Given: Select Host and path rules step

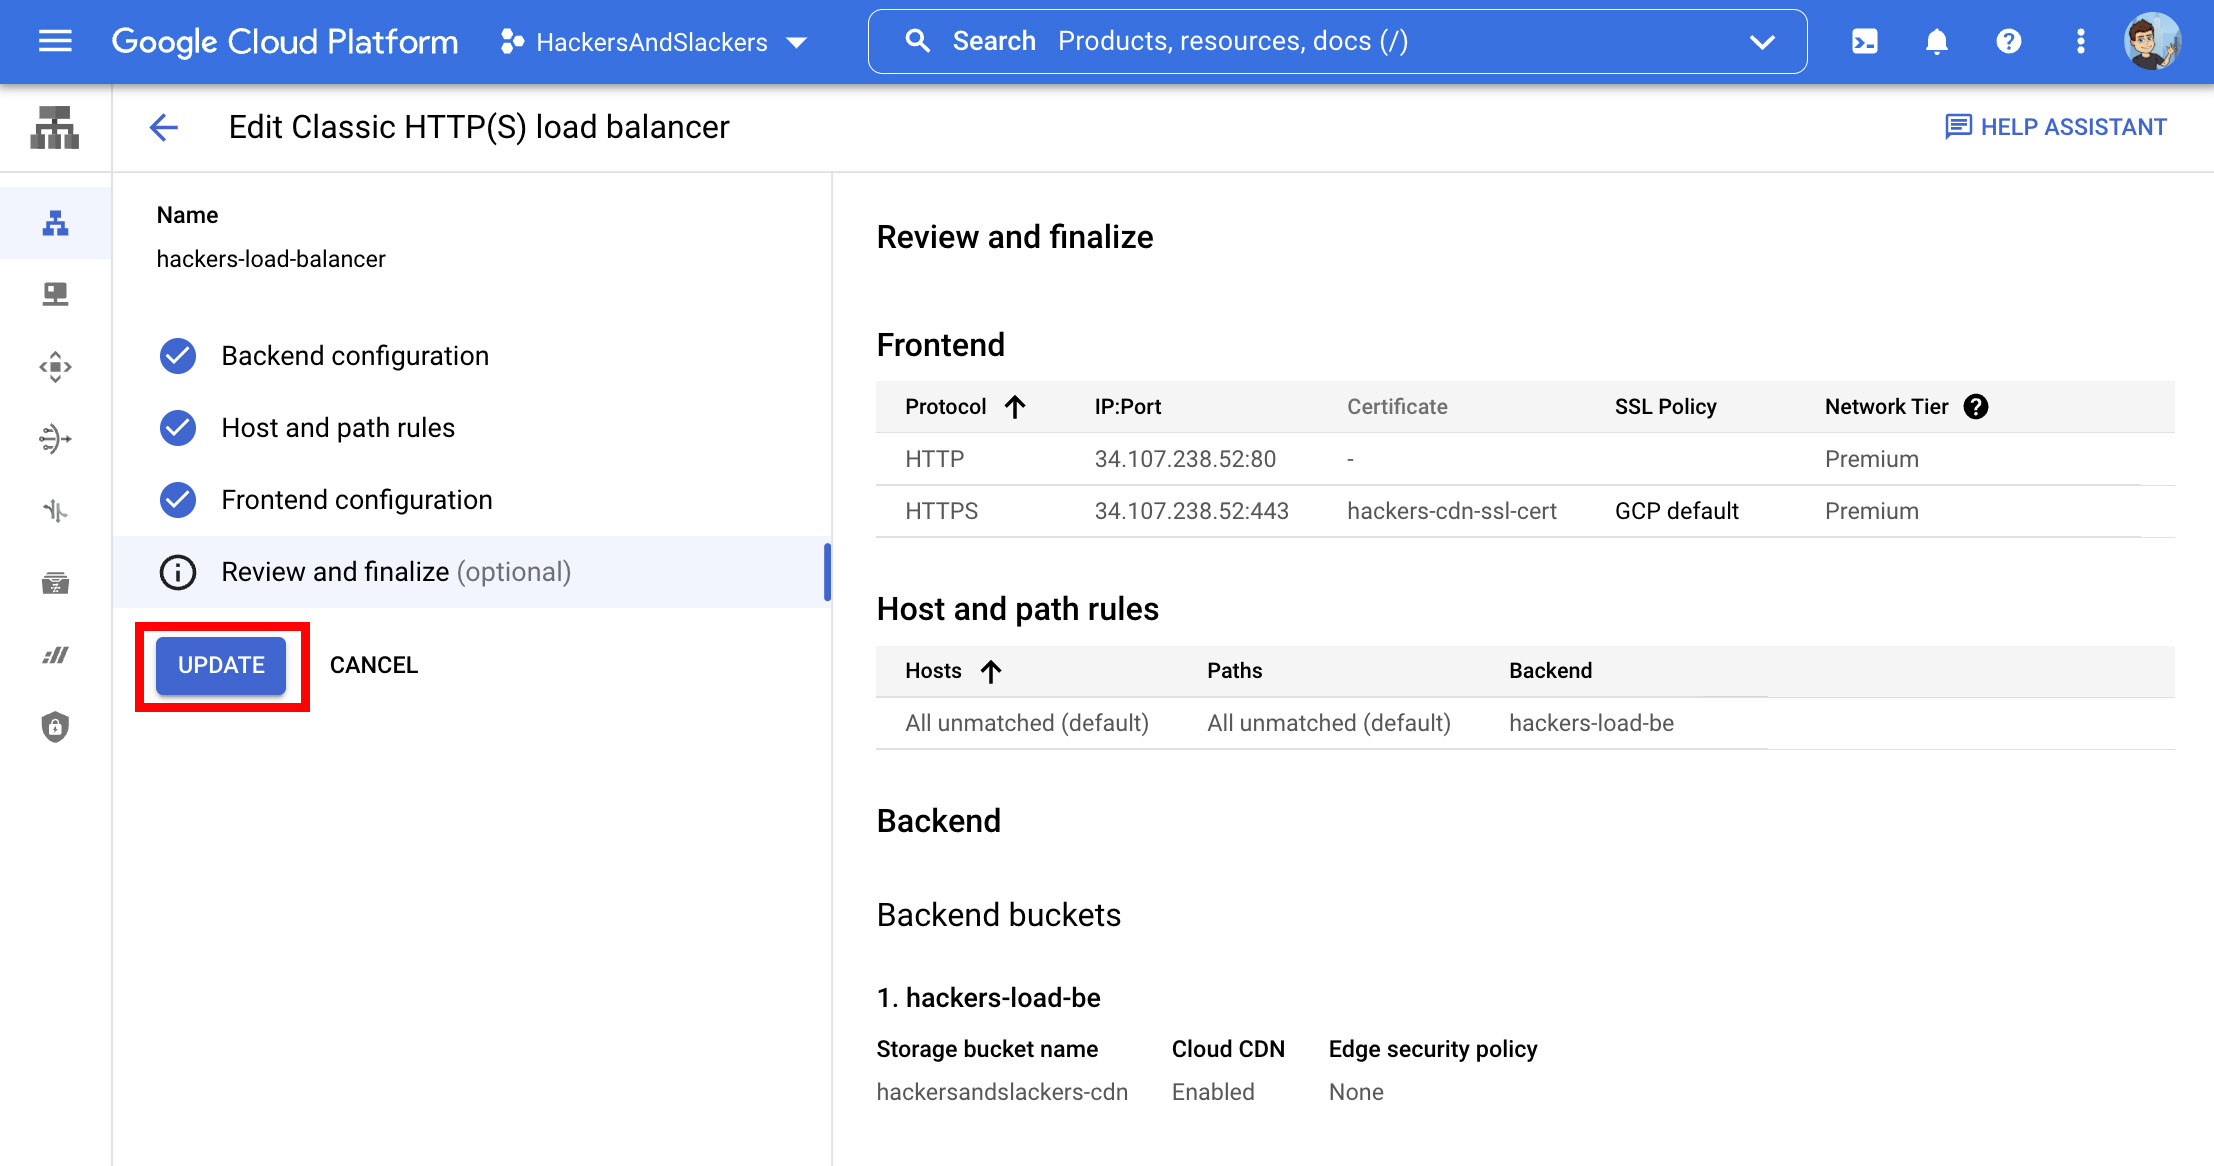Looking at the screenshot, I should (x=337, y=426).
